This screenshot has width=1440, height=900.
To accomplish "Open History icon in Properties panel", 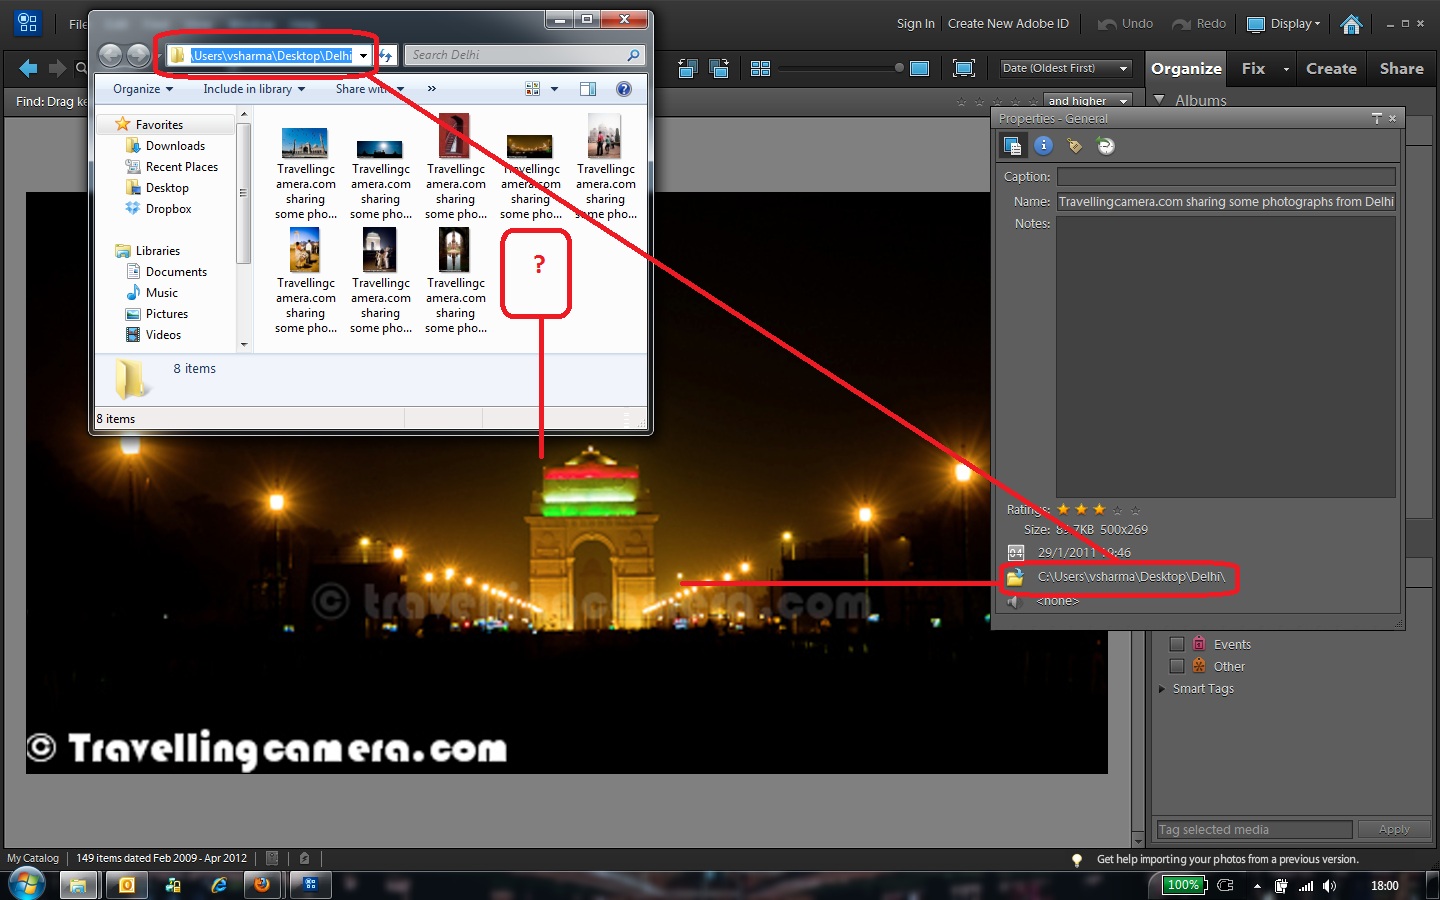I will tap(1105, 145).
